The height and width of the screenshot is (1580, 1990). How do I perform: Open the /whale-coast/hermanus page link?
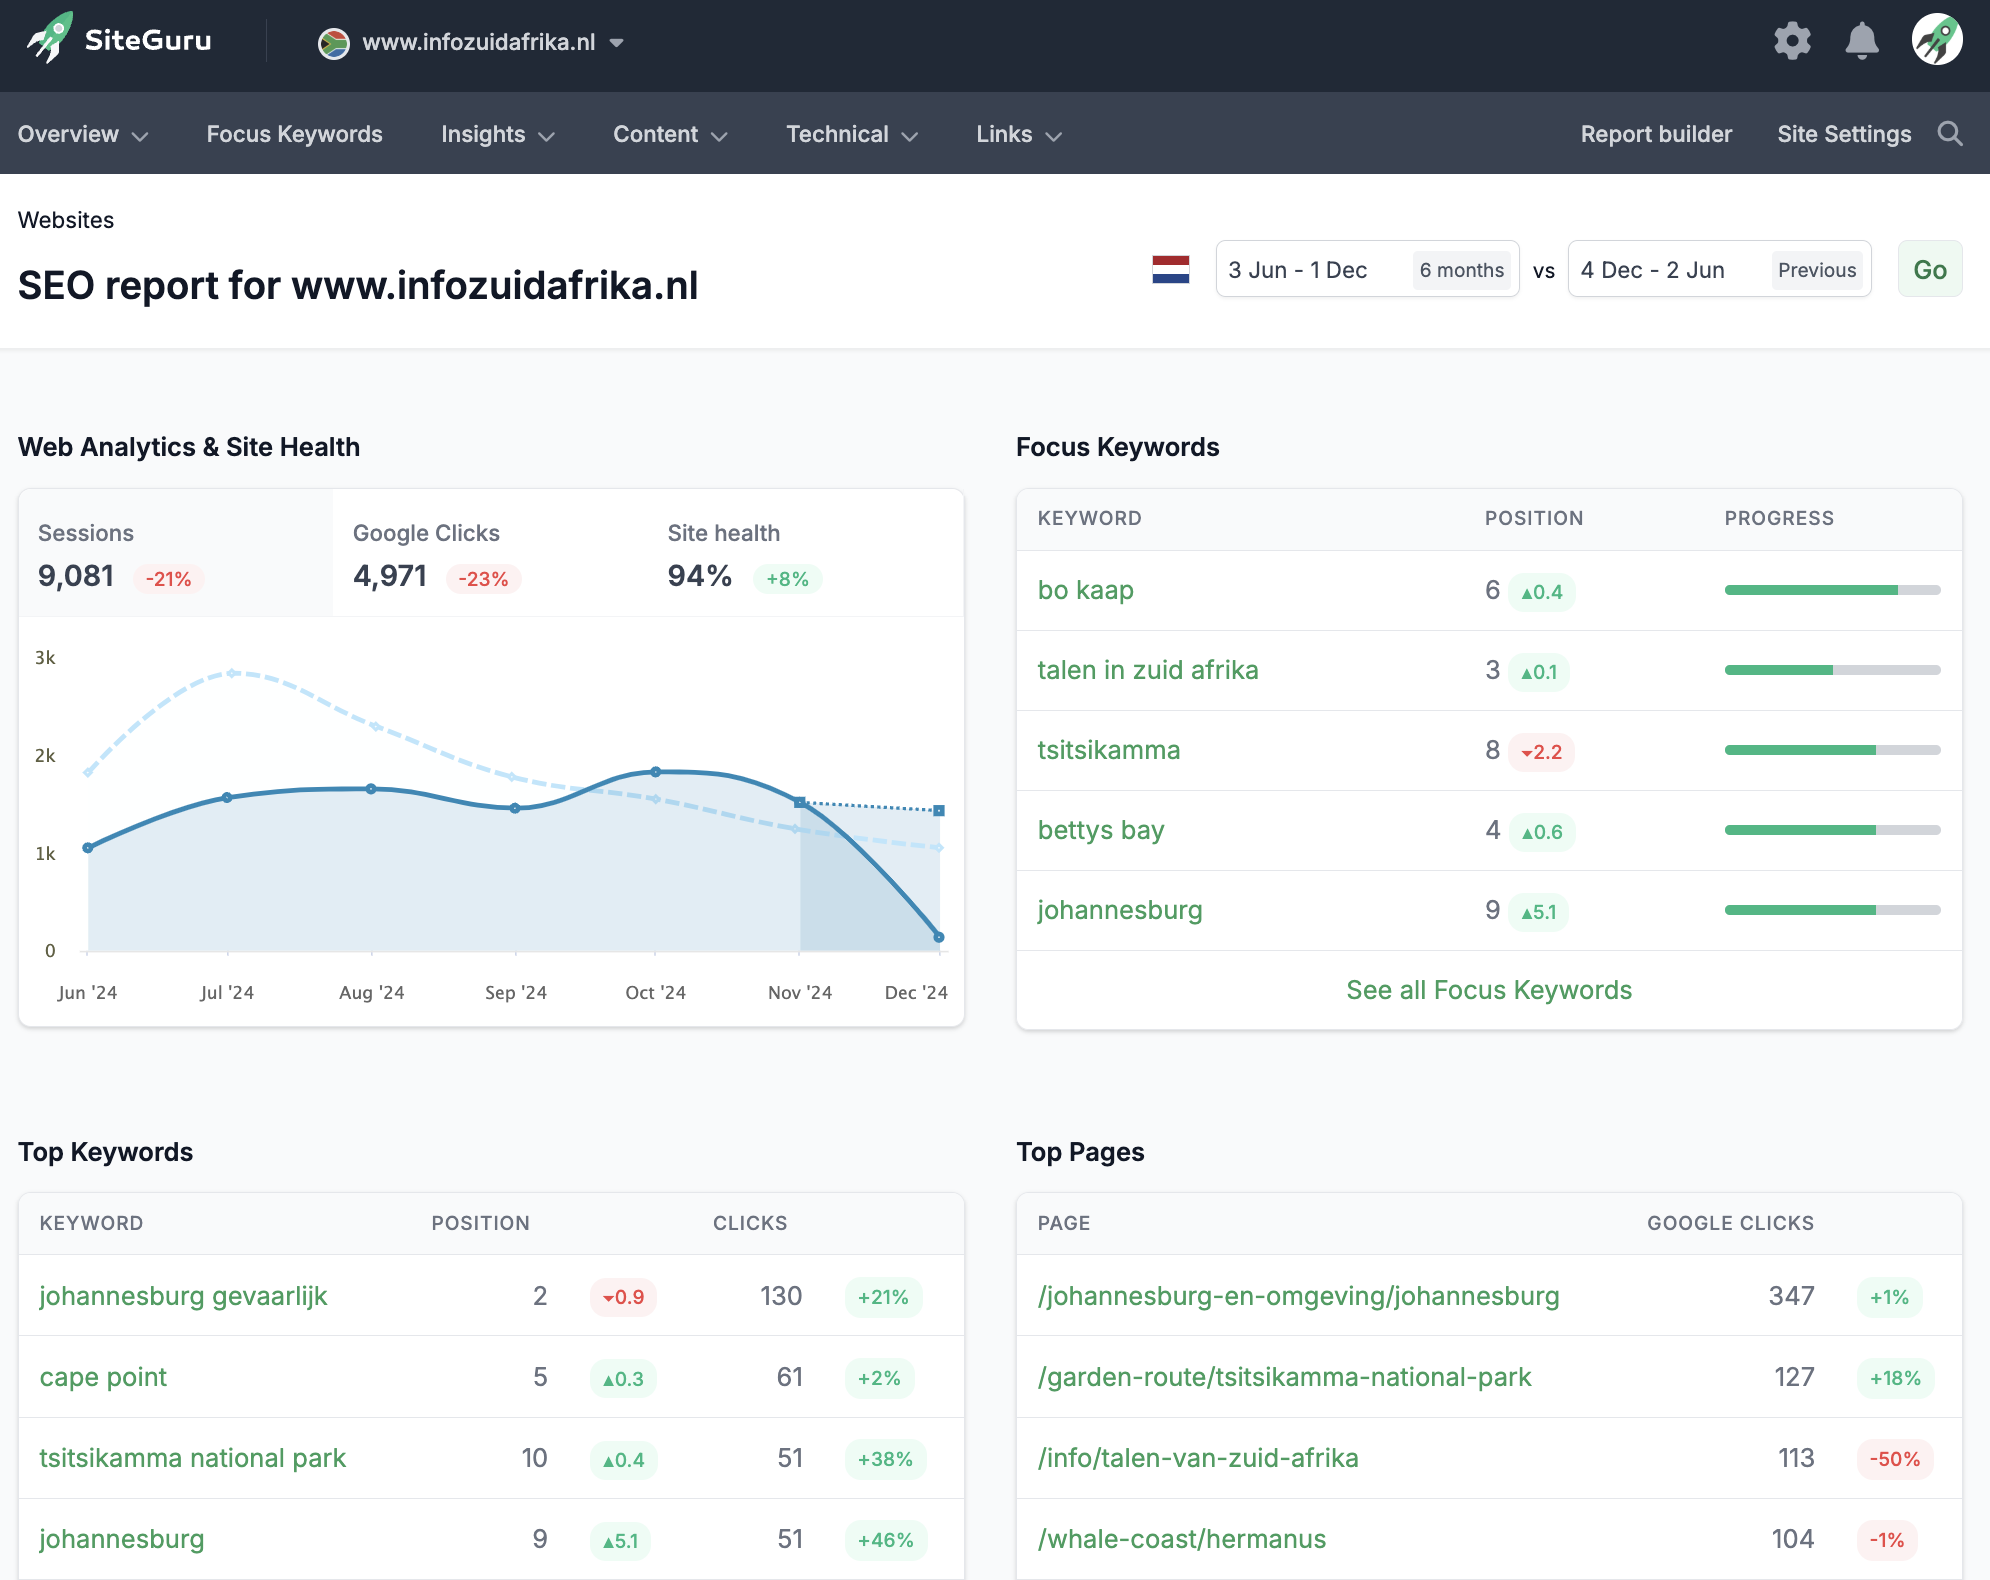[x=1182, y=1539]
